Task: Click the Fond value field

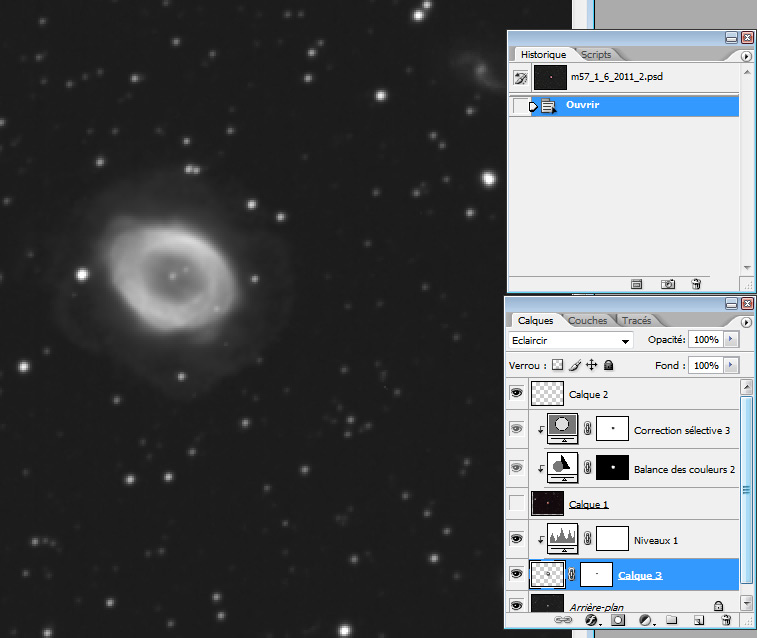Action: [706, 365]
